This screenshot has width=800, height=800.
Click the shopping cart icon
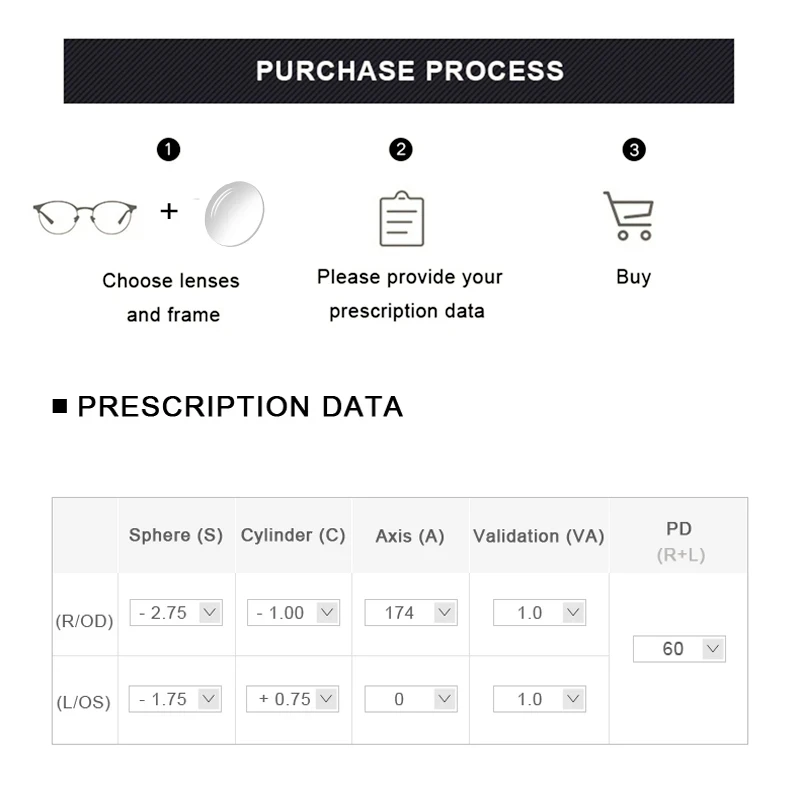(x=629, y=216)
